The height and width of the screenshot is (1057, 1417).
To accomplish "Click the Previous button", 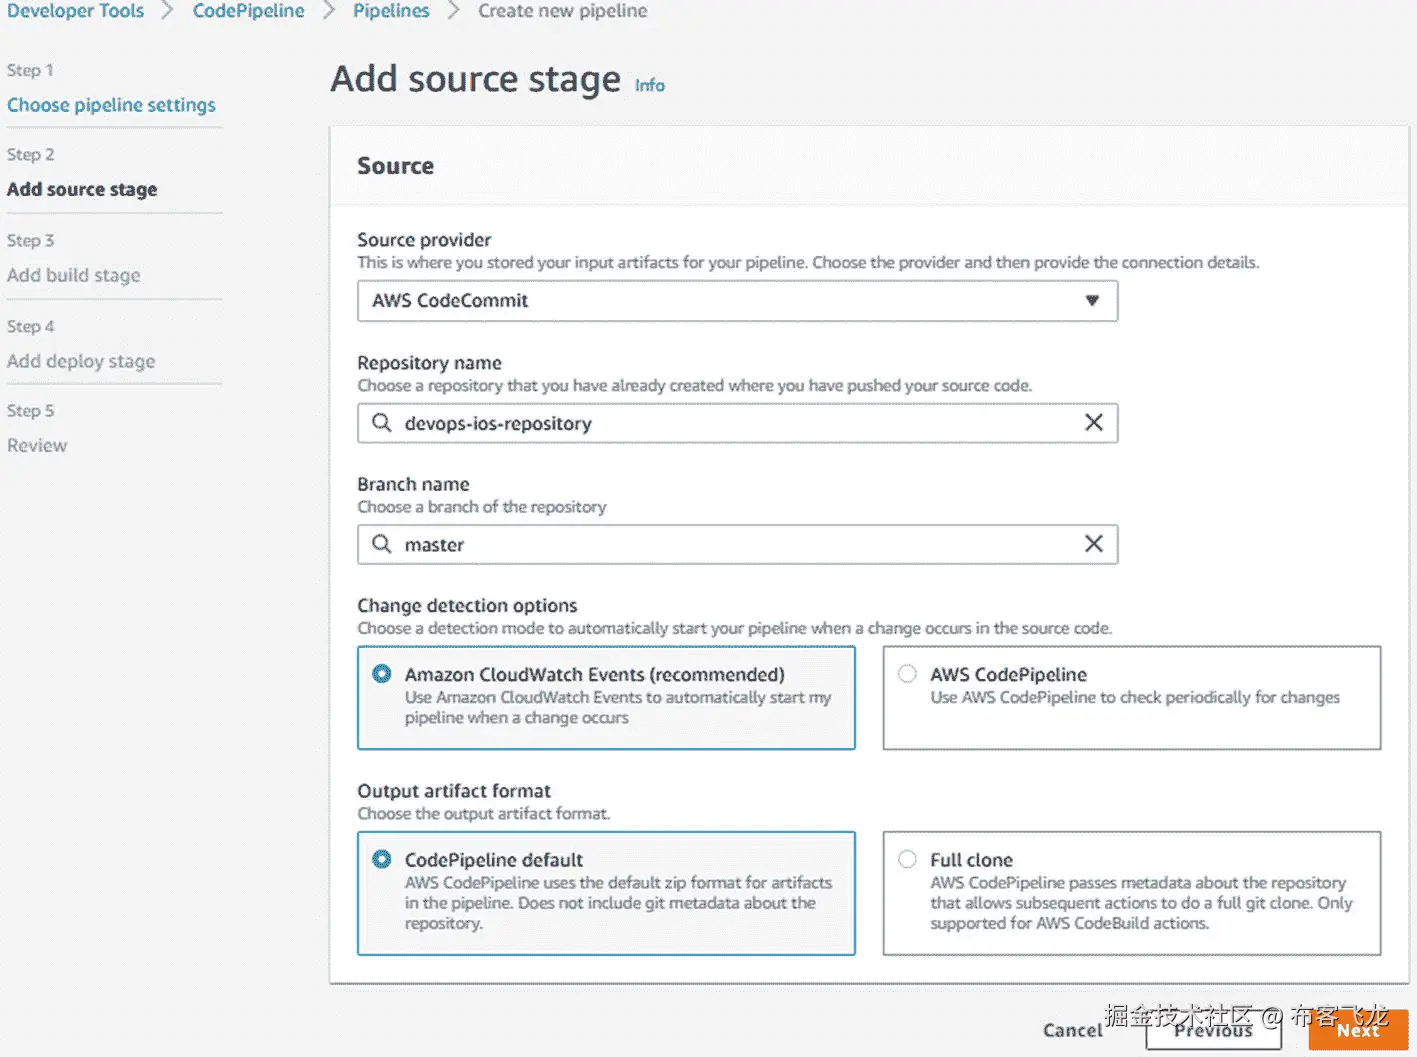I will (1213, 1031).
